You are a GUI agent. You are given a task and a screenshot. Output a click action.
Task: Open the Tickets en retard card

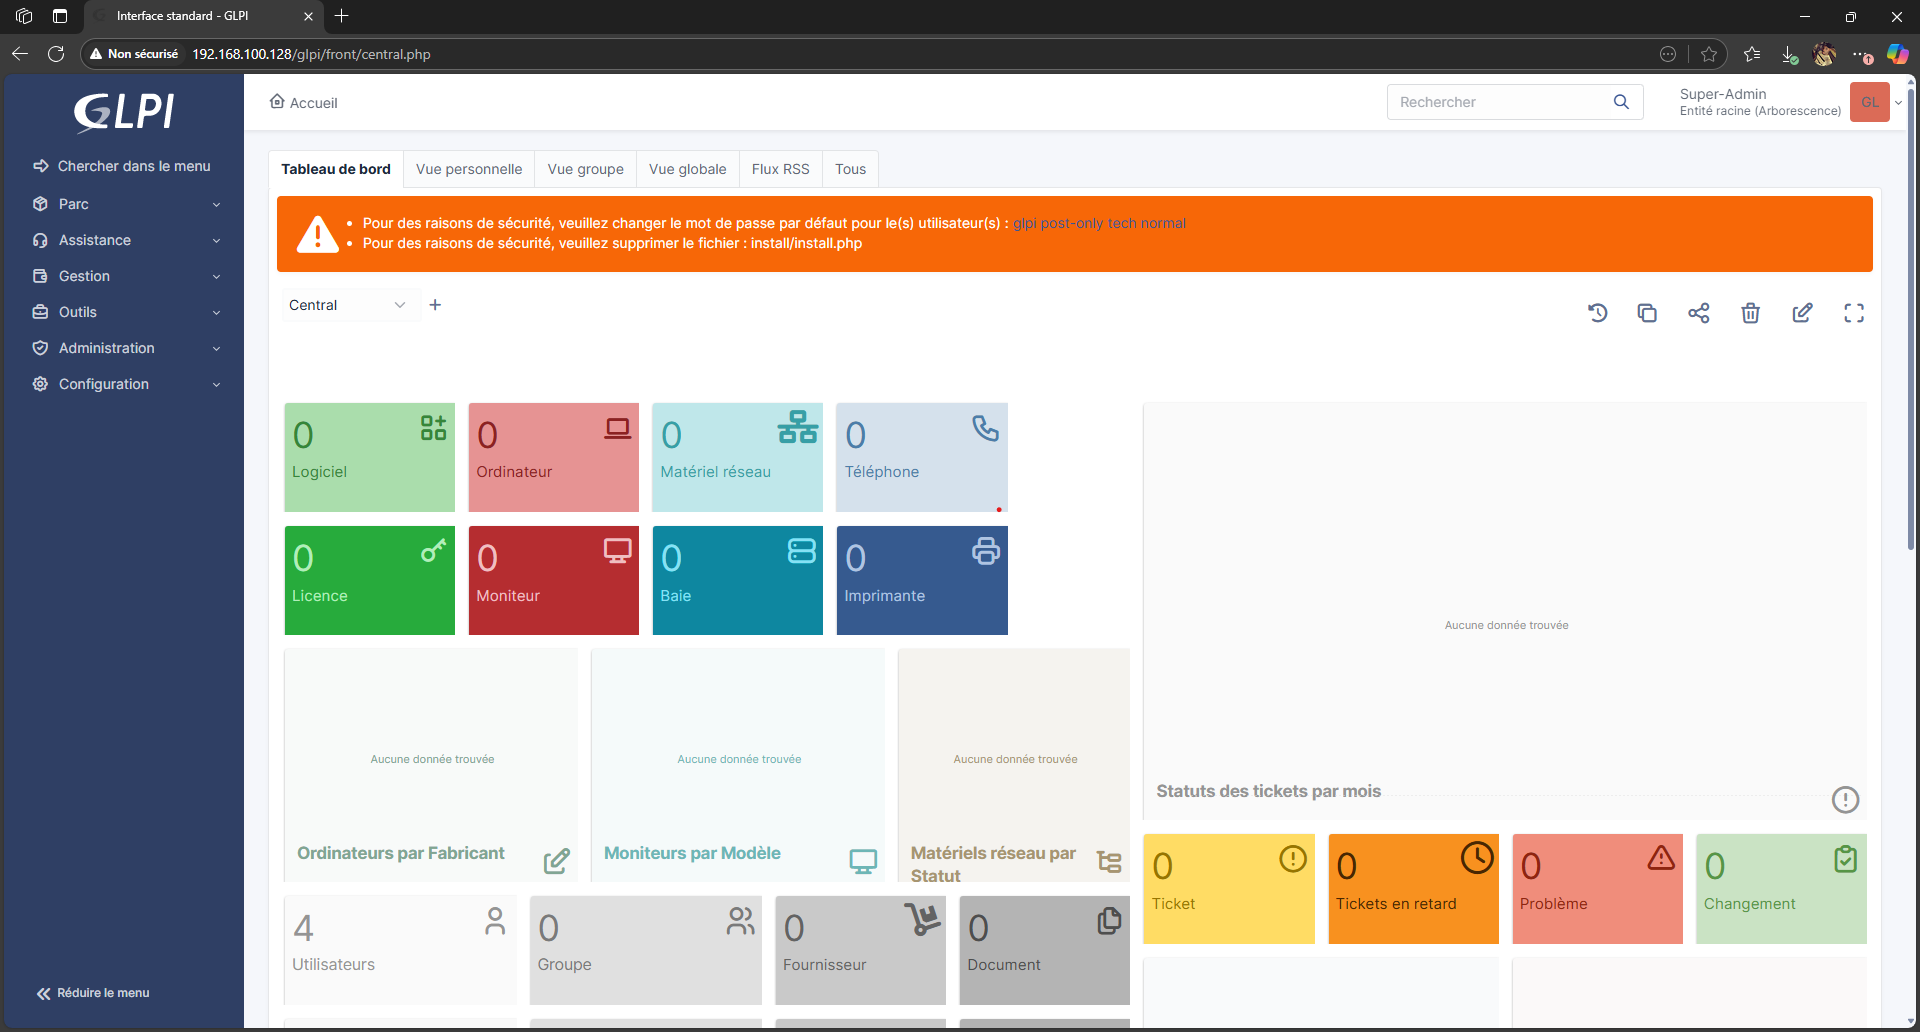pos(1414,889)
